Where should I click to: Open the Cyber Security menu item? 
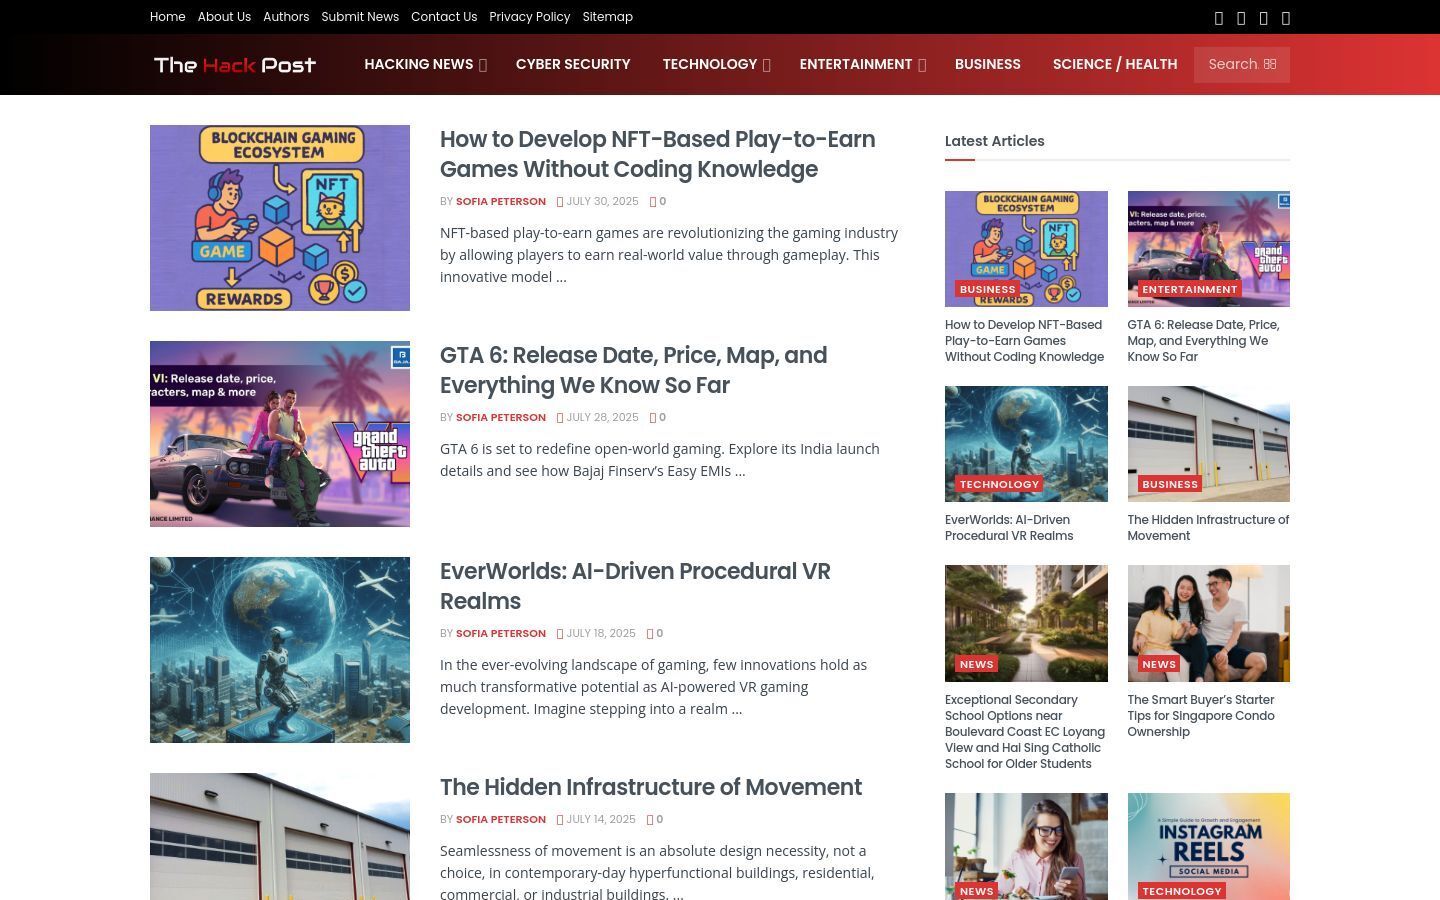coord(573,64)
